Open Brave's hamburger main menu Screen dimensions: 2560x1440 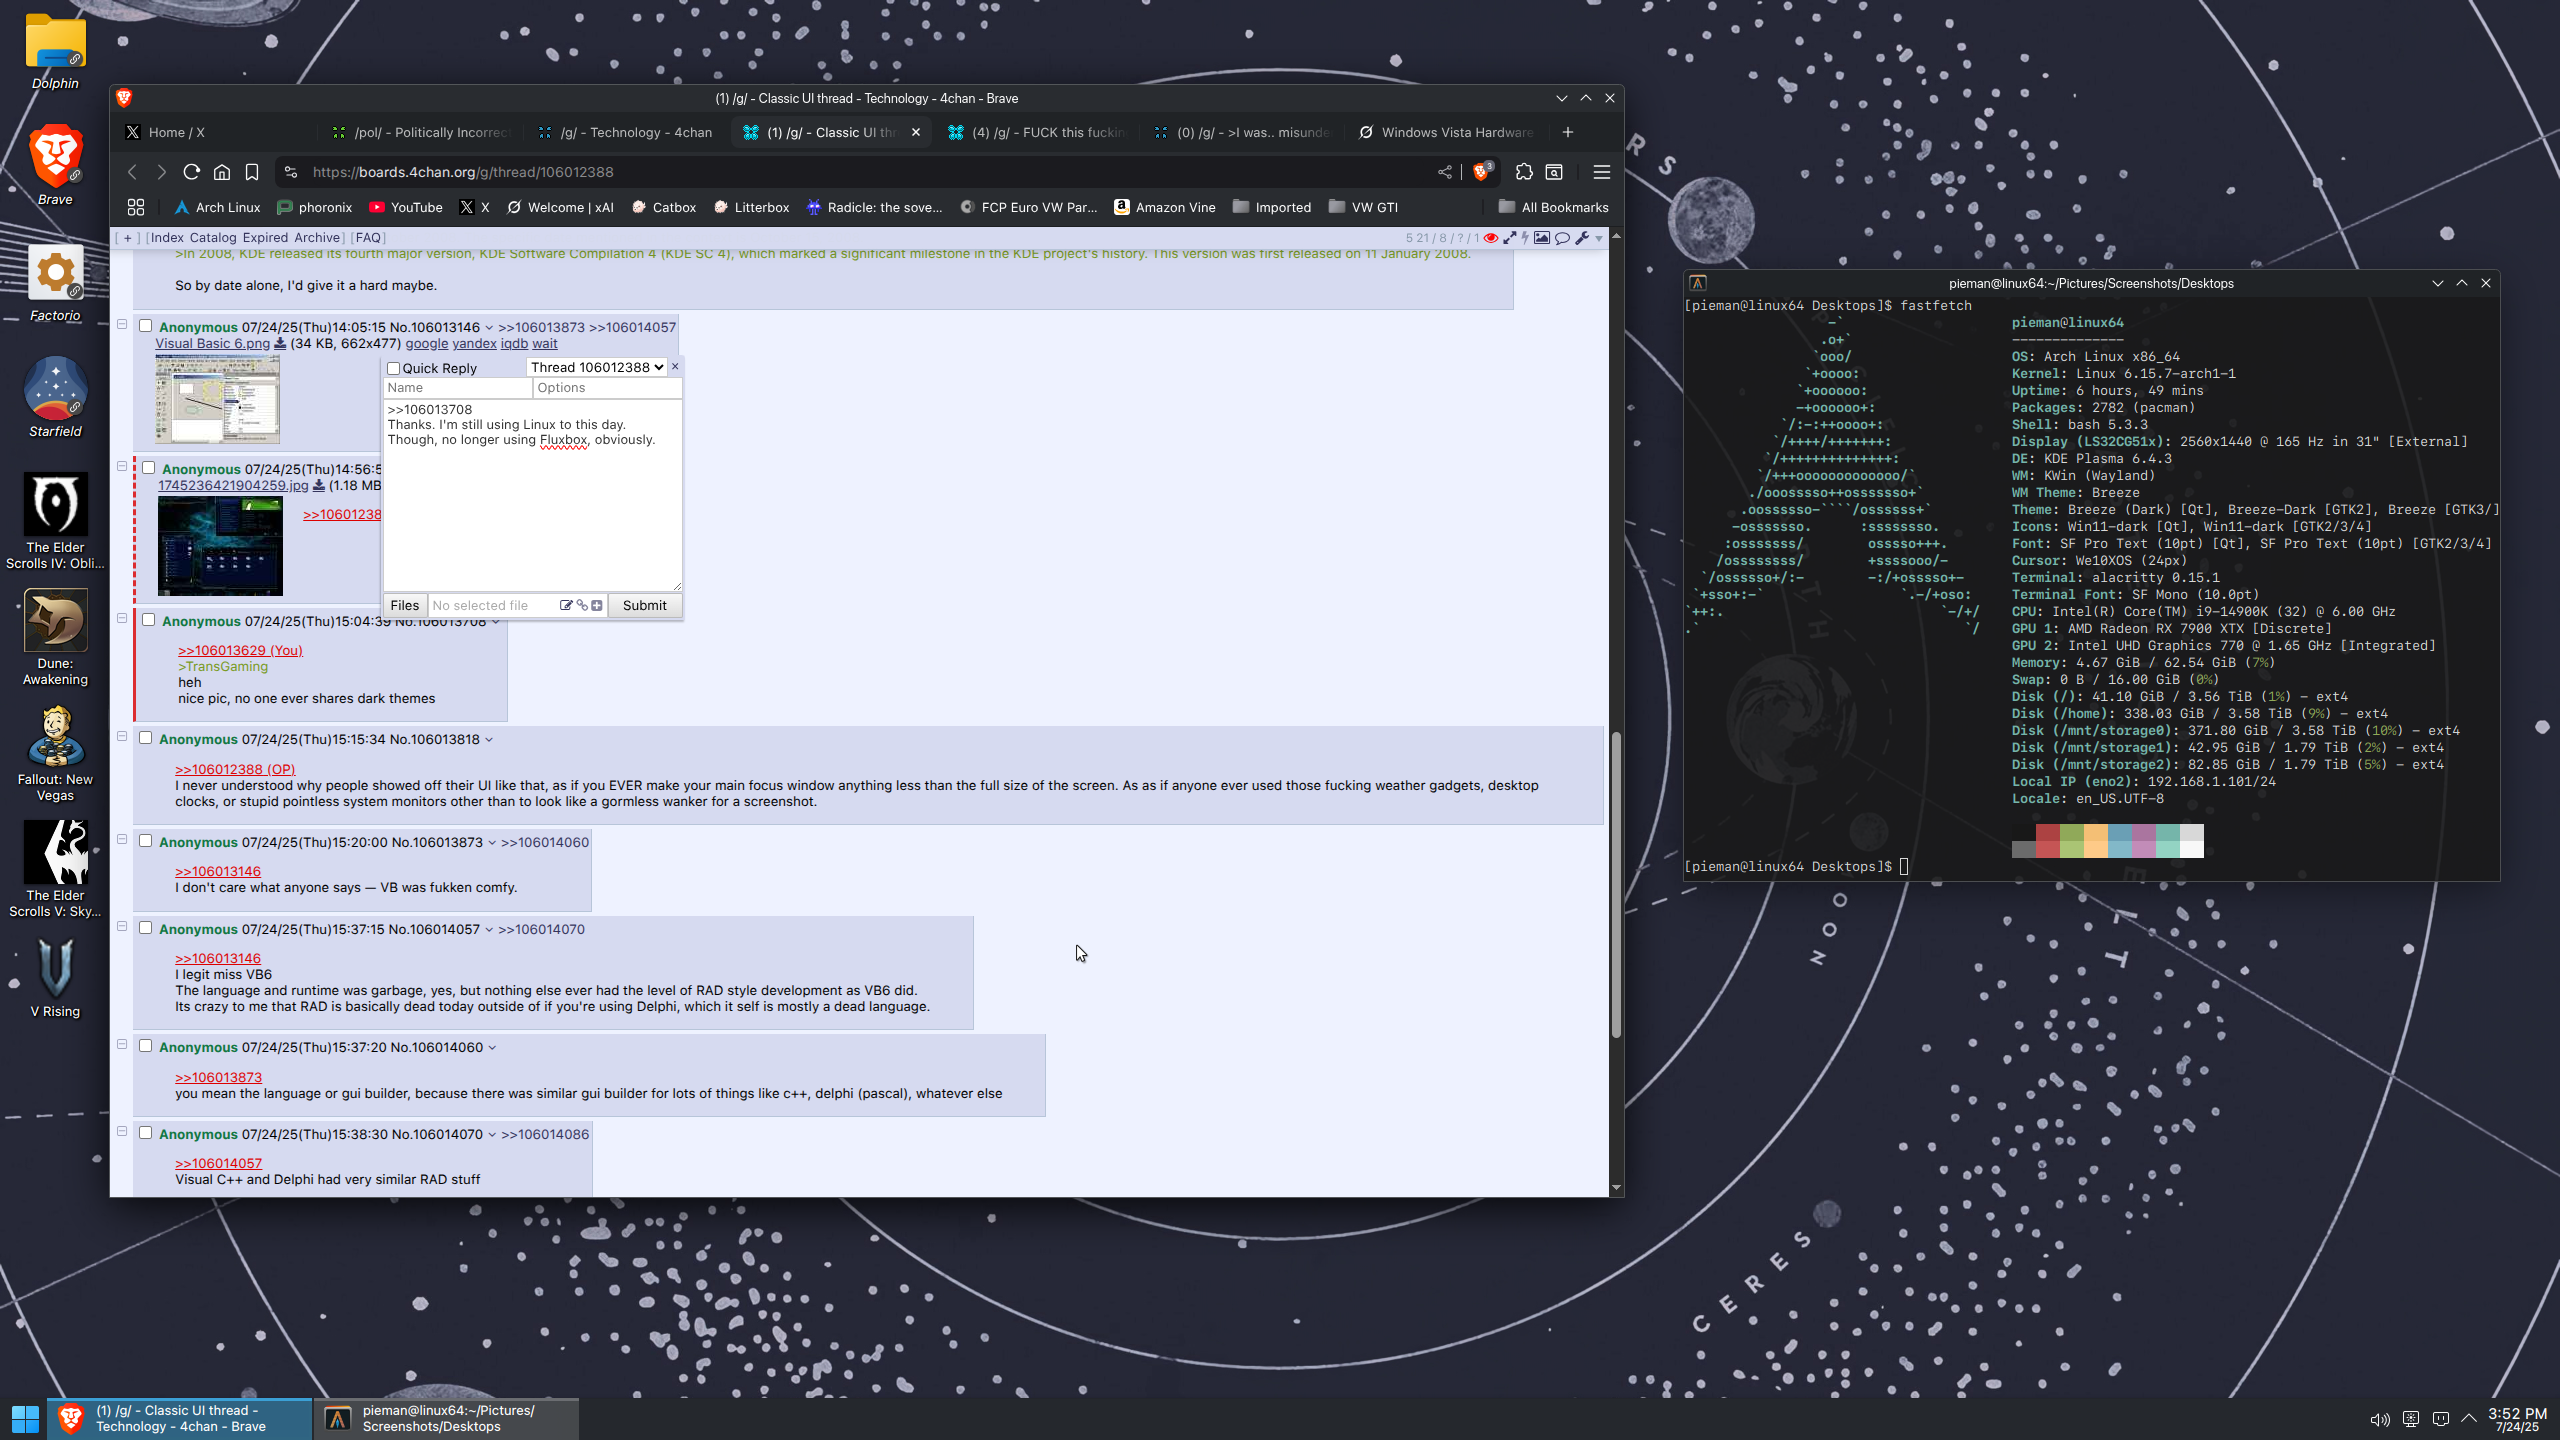[x=1601, y=172]
